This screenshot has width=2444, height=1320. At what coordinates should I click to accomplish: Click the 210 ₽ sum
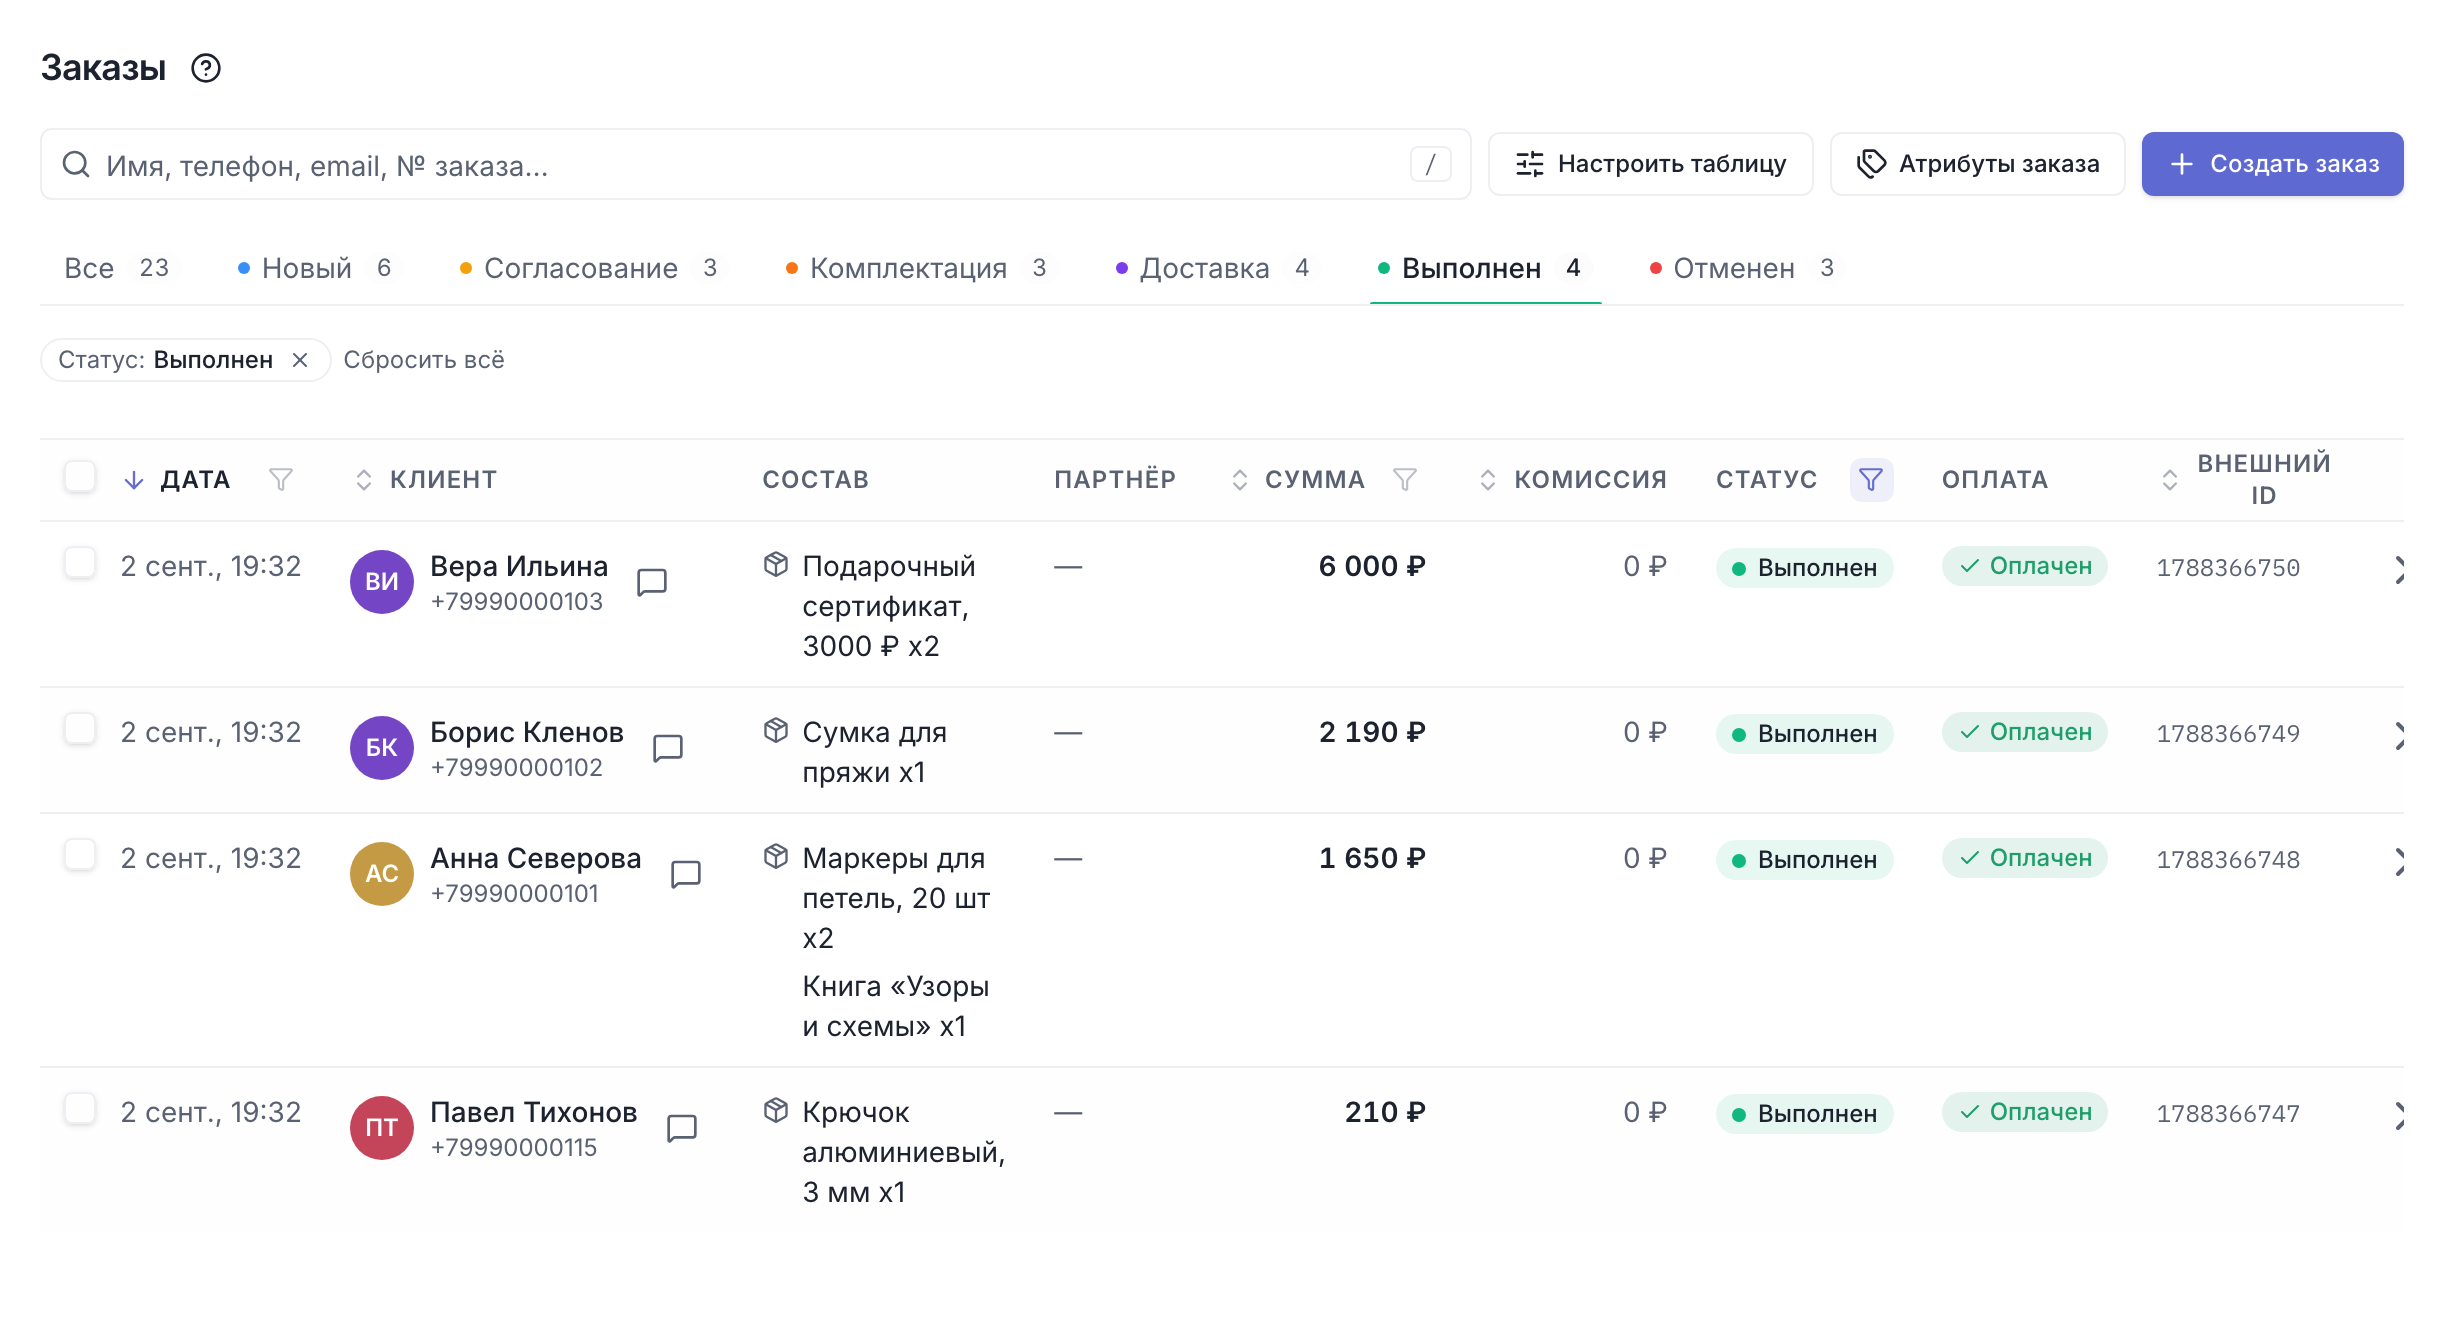point(1385,1112)
